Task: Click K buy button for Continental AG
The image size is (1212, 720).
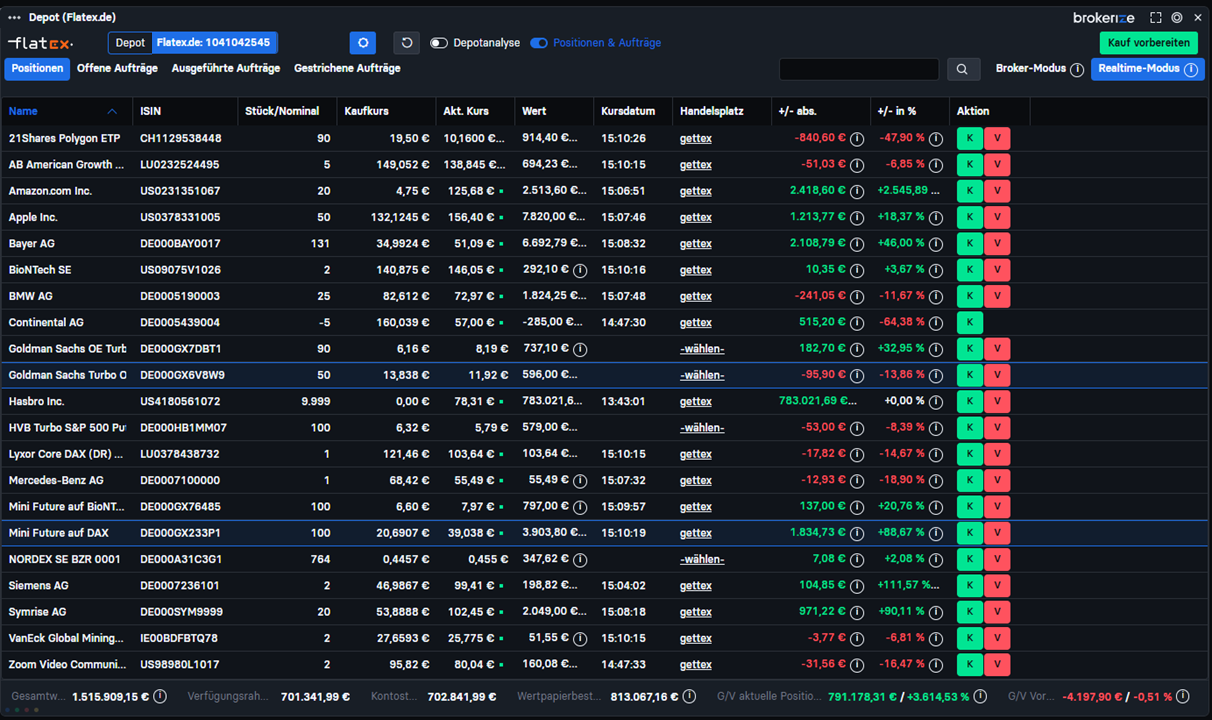Action: [969, 322]
